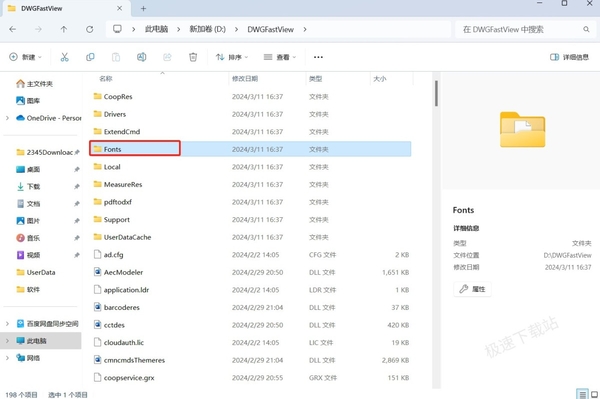The image size is (600, 399).
Task: Open Videos (视频) in sidebar
Action: click(x=28, y=255)
